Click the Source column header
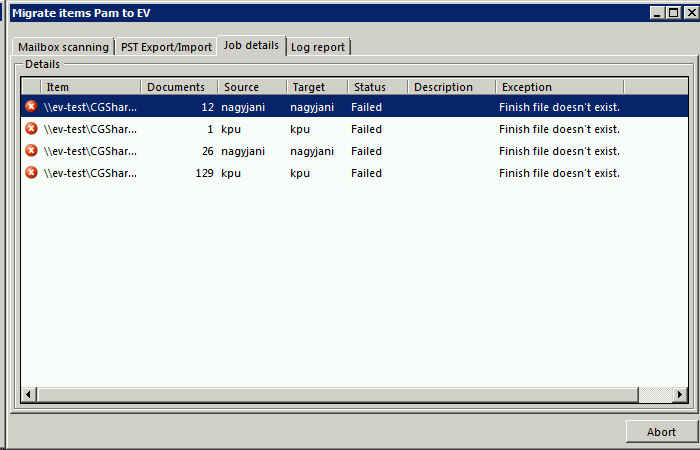The height and width of the screenshot is (450, 700). [251, 87]
